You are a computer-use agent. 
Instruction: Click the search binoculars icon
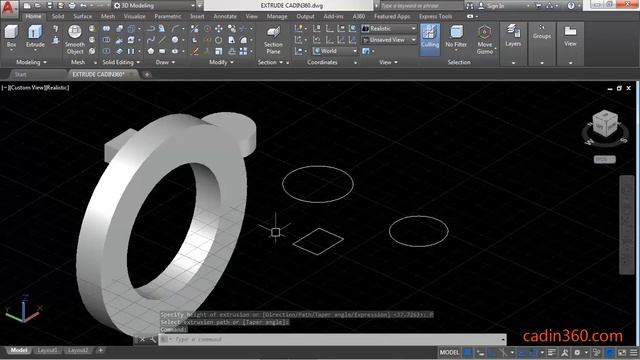(x=470, y=6)
